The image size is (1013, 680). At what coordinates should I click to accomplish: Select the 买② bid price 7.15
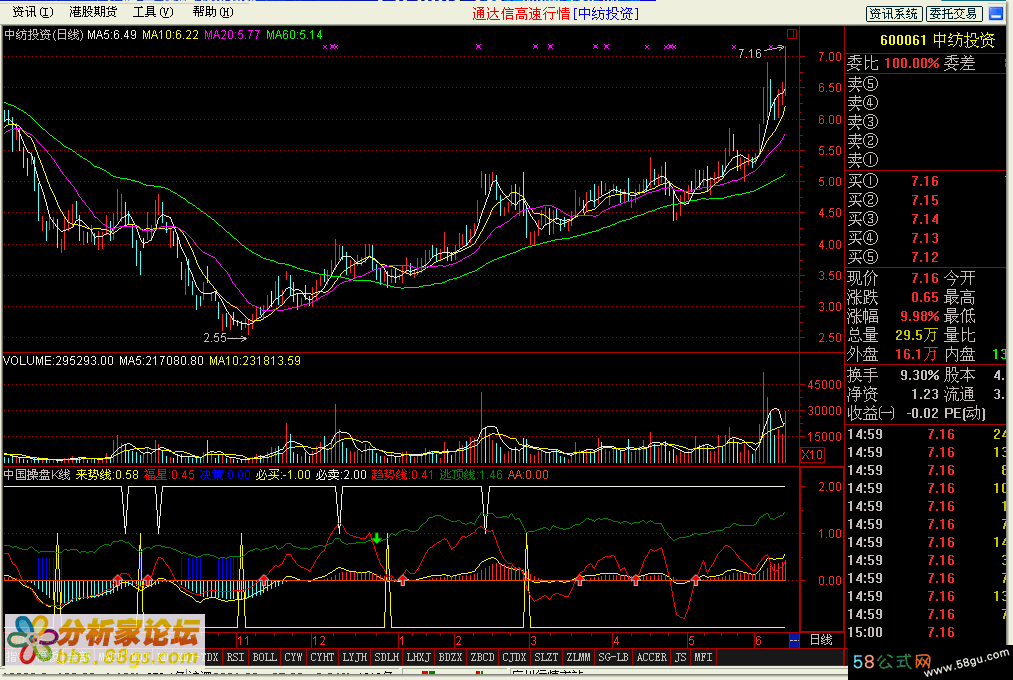[924, 200]
